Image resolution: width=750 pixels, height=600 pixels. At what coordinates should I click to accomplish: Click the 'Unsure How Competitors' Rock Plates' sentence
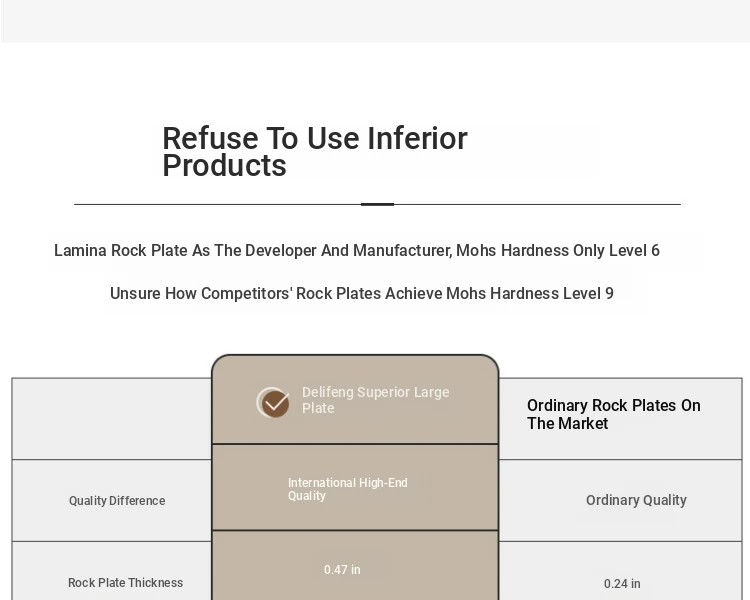pos(362,293)
